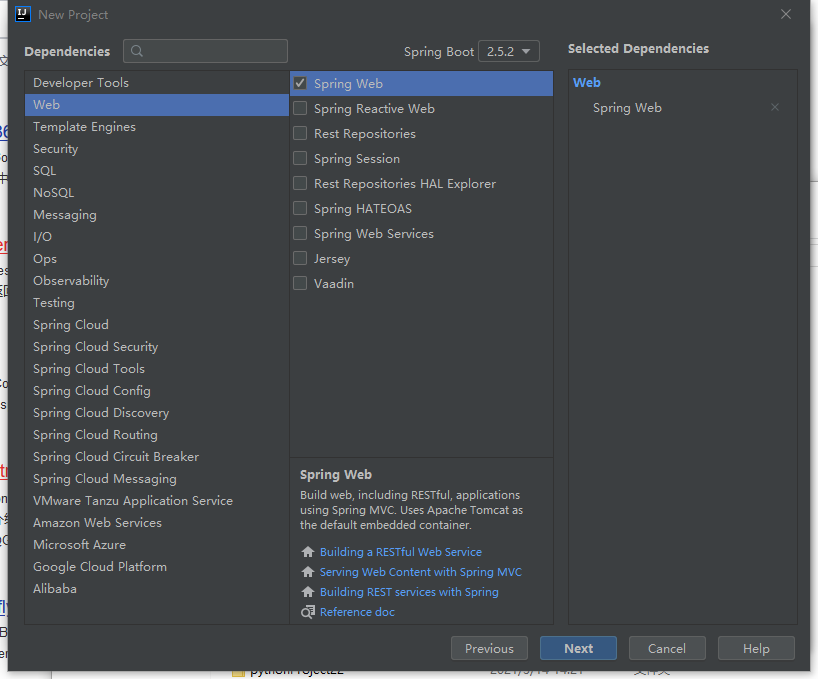This screenshot has height=679, width=818.
Task: Open the NoSQL category
Action: click(x=157, y=192)
